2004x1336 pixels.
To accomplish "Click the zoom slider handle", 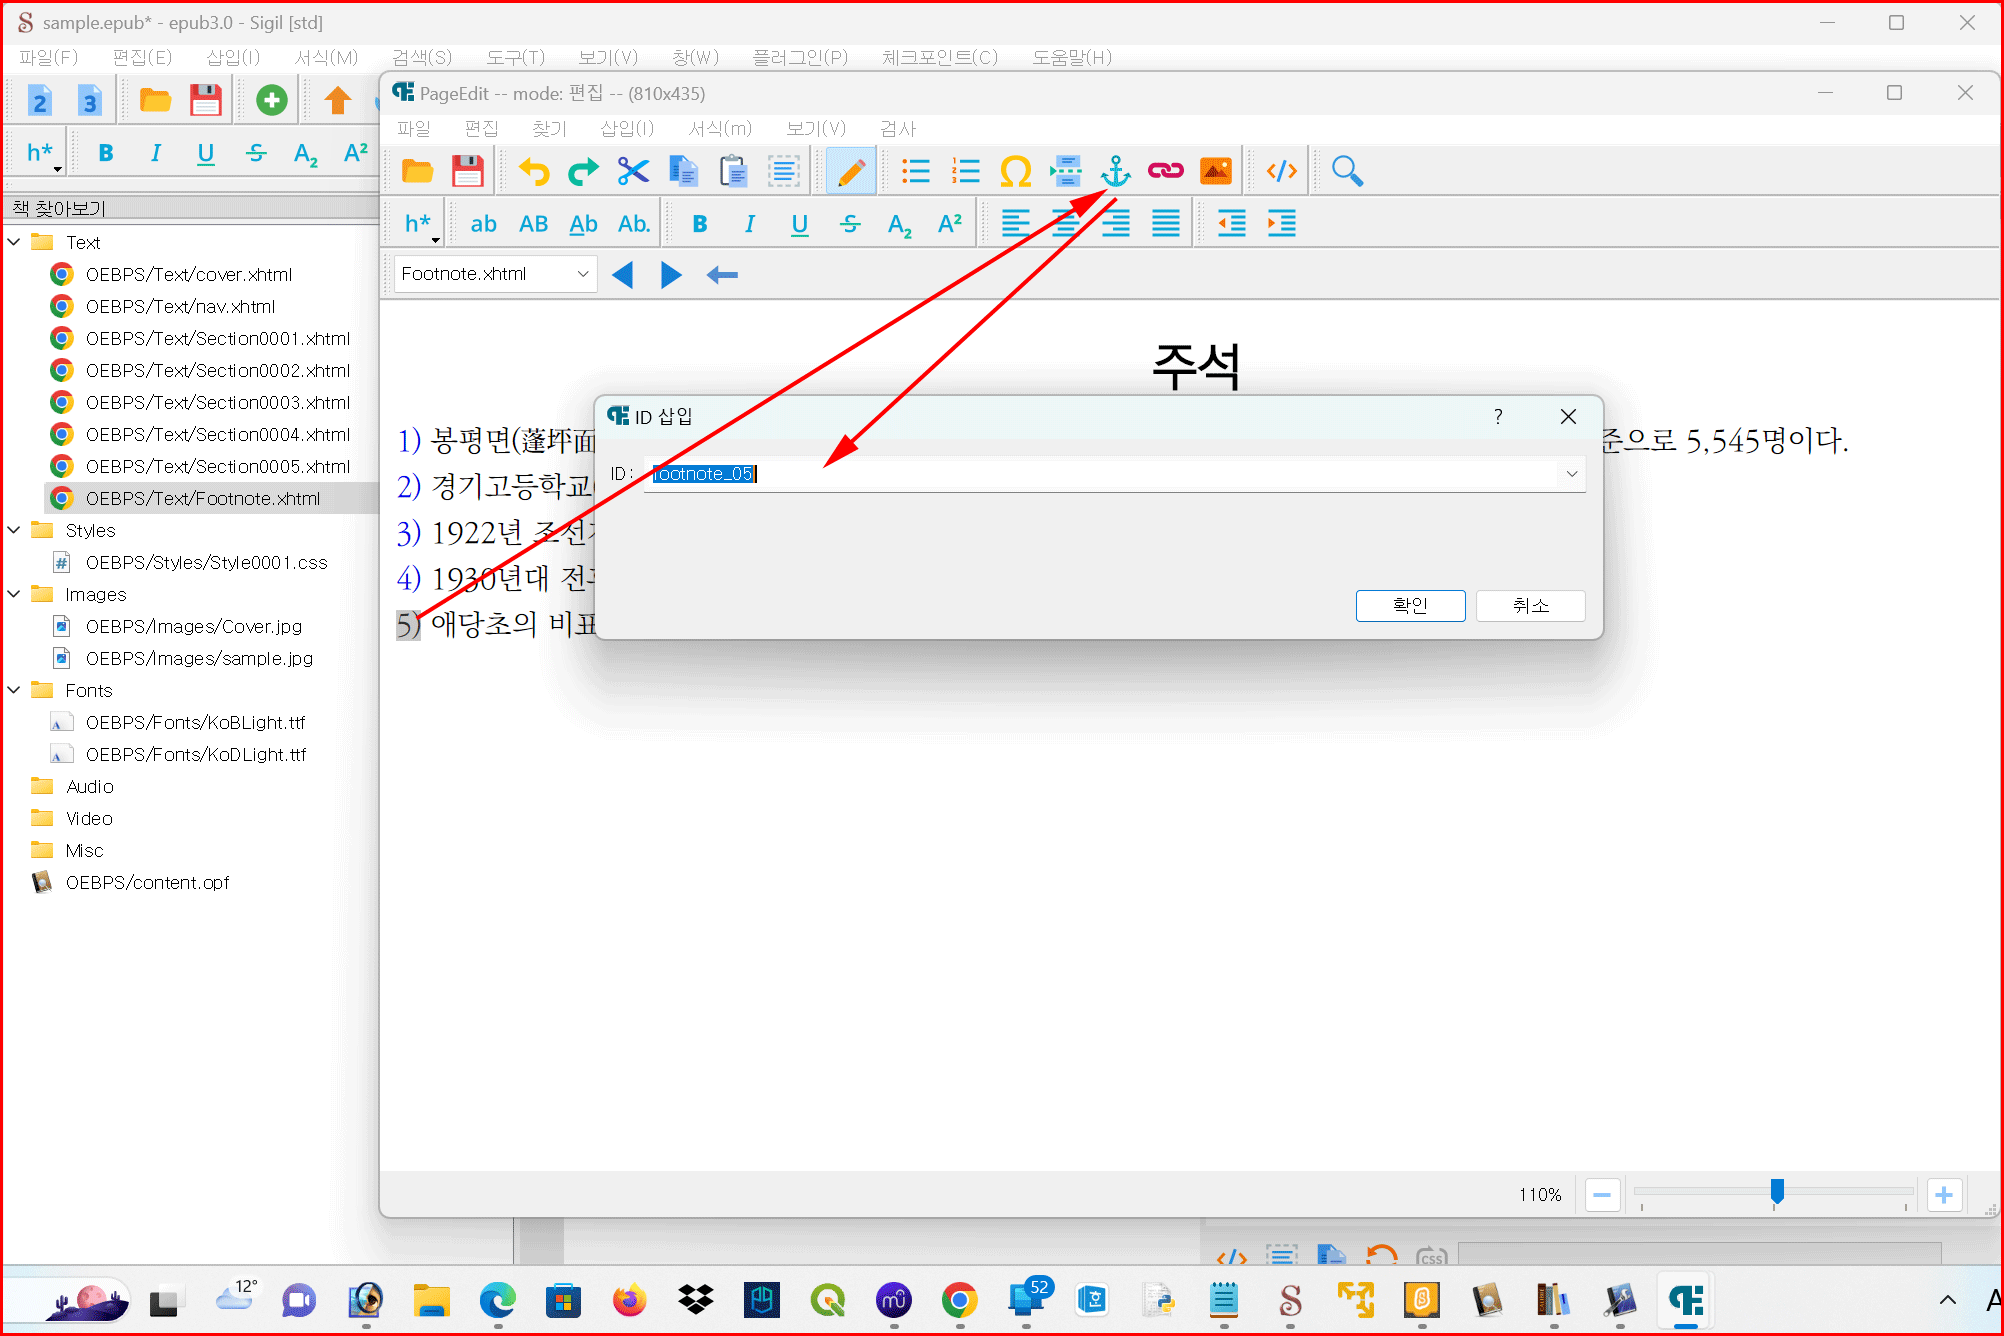I will click(1776, 1191).
